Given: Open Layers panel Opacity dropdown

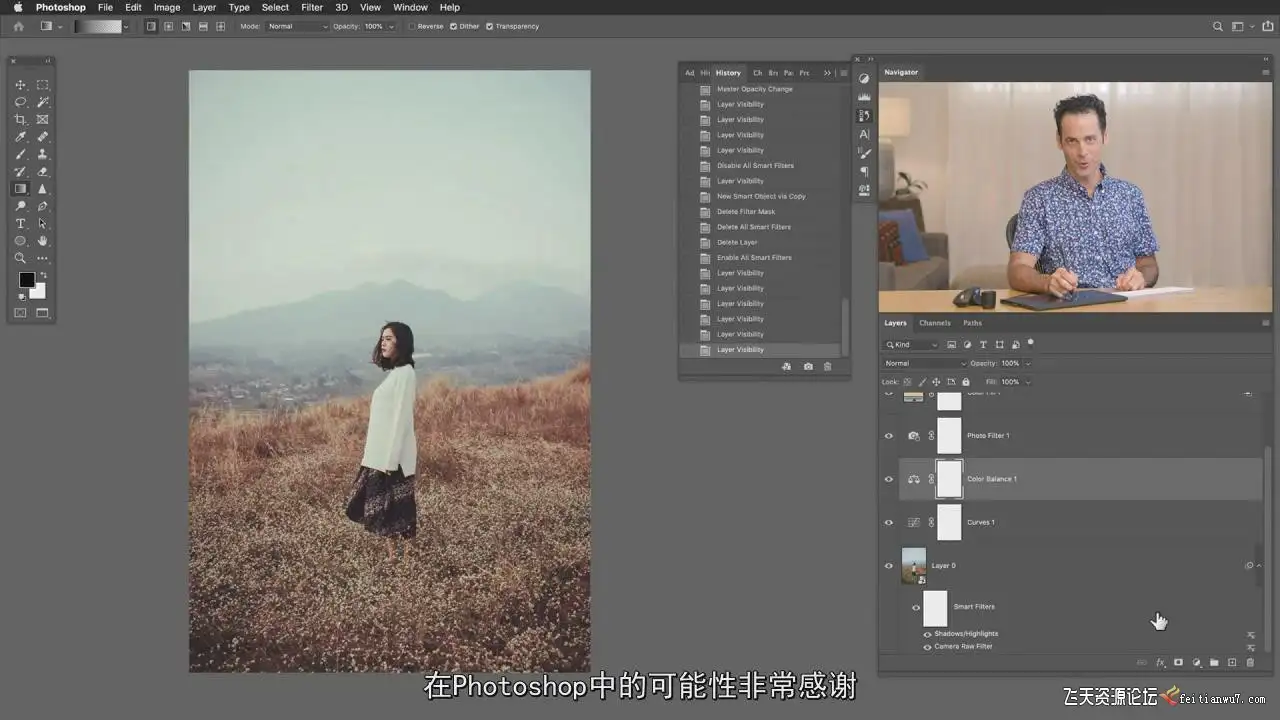Looking at the screenshot, I should coord(1027,363).
